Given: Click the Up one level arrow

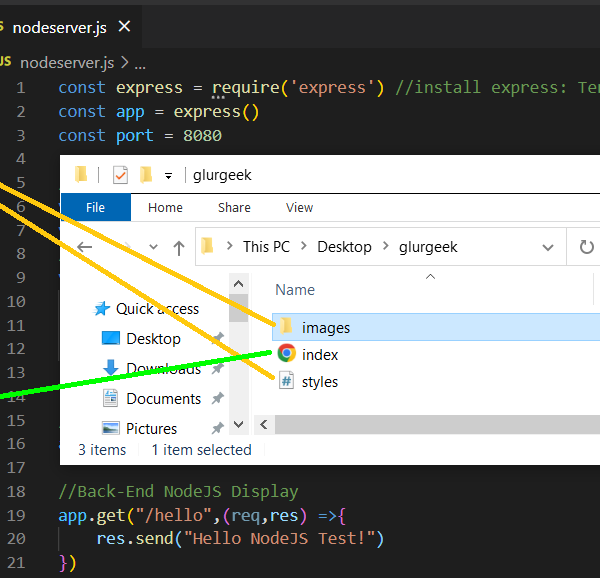Looking at the screenshot, I should pos(179,247).
